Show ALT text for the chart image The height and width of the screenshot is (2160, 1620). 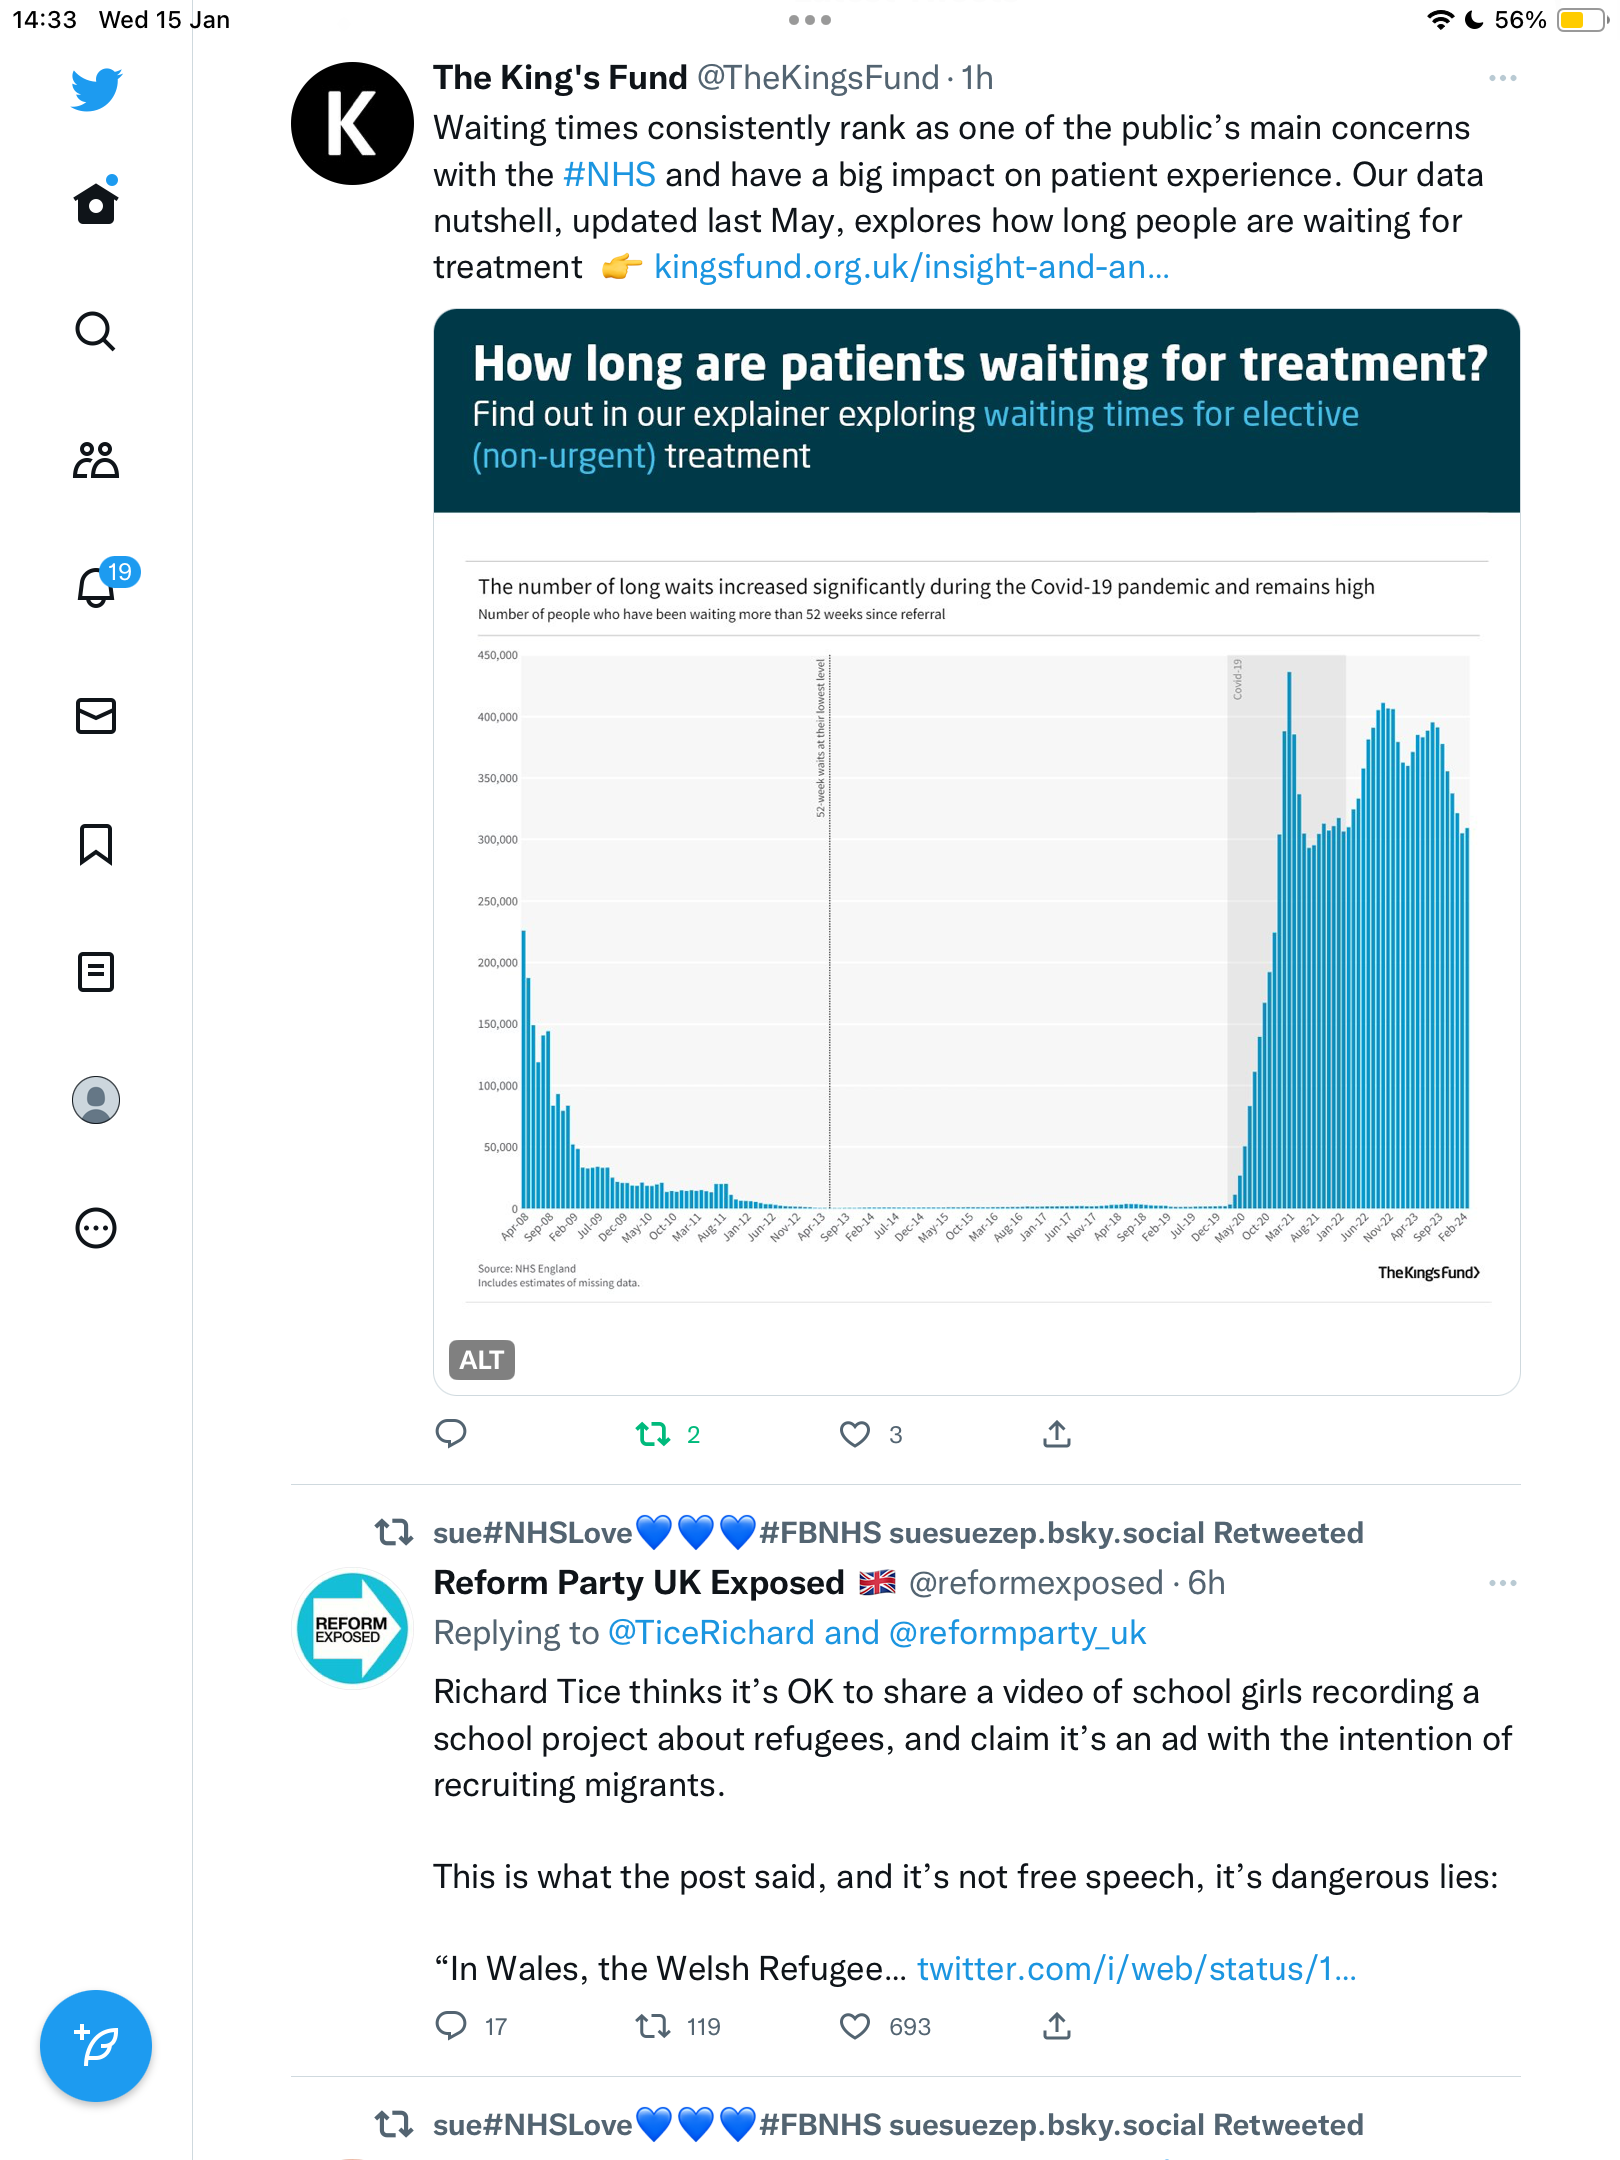482,1360
